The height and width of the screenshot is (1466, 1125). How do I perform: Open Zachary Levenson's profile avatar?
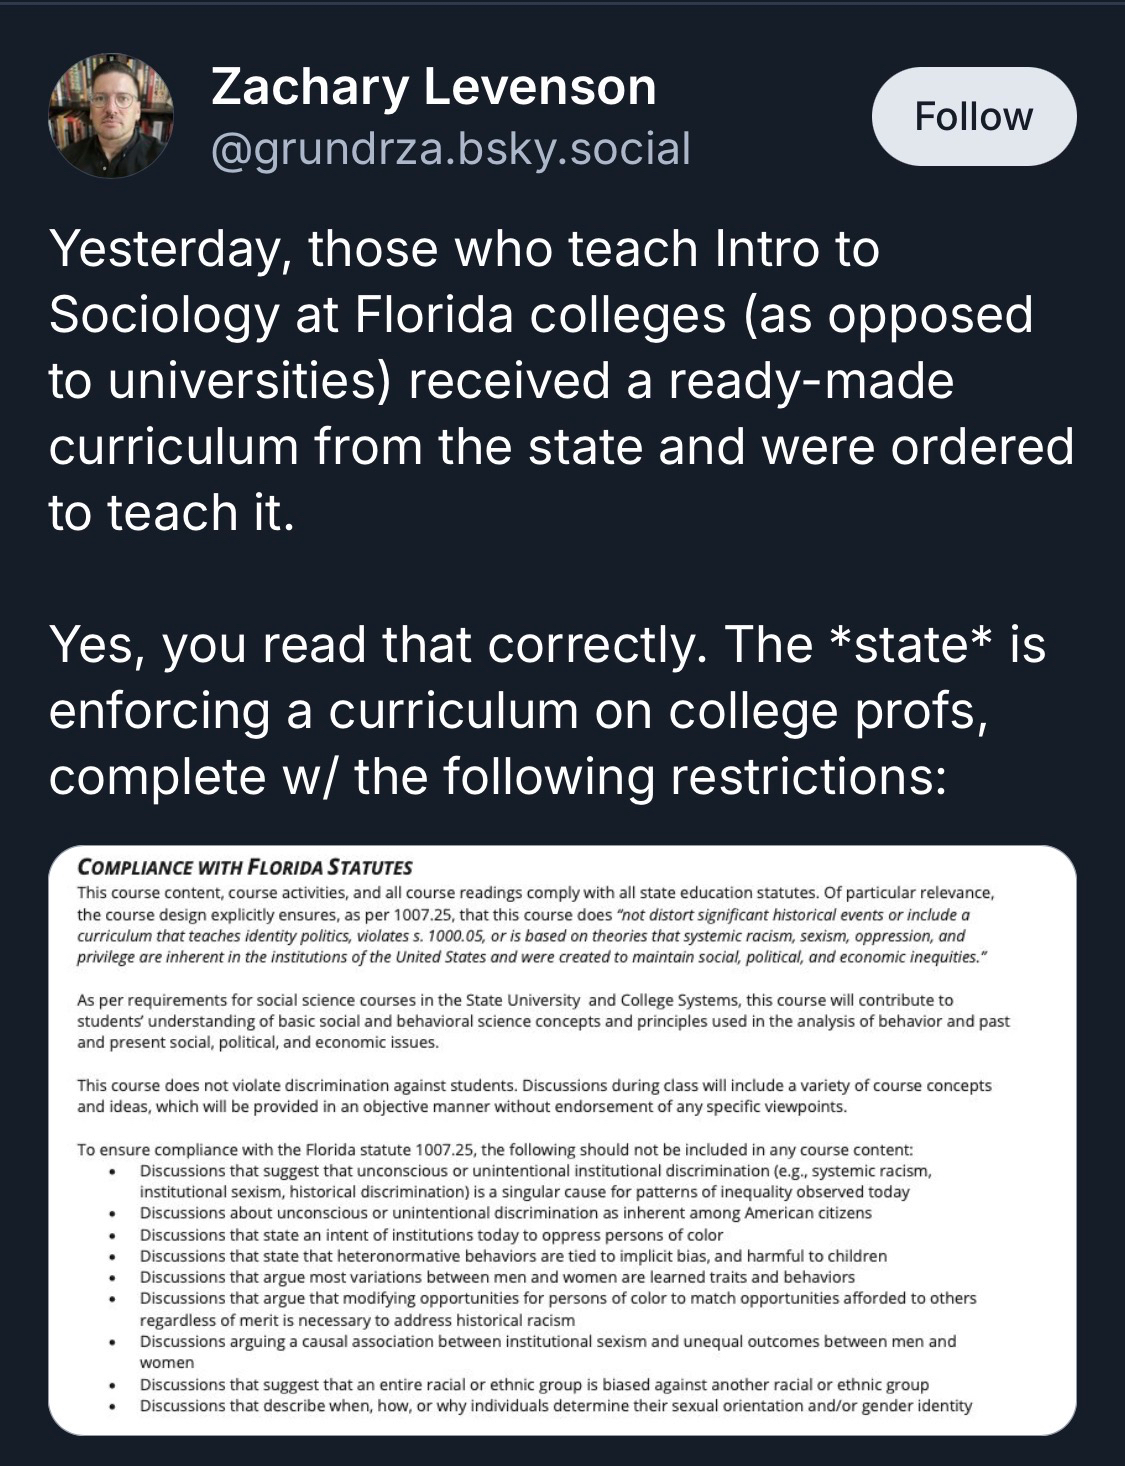[111, 116]
